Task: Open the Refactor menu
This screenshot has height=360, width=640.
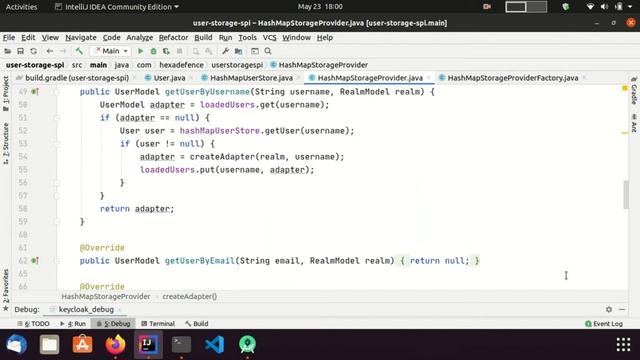Action: tap(173, 38)
